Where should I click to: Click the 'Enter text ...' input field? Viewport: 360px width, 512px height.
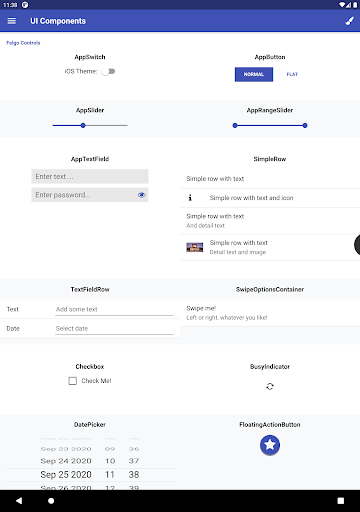[x=90, y=176]
